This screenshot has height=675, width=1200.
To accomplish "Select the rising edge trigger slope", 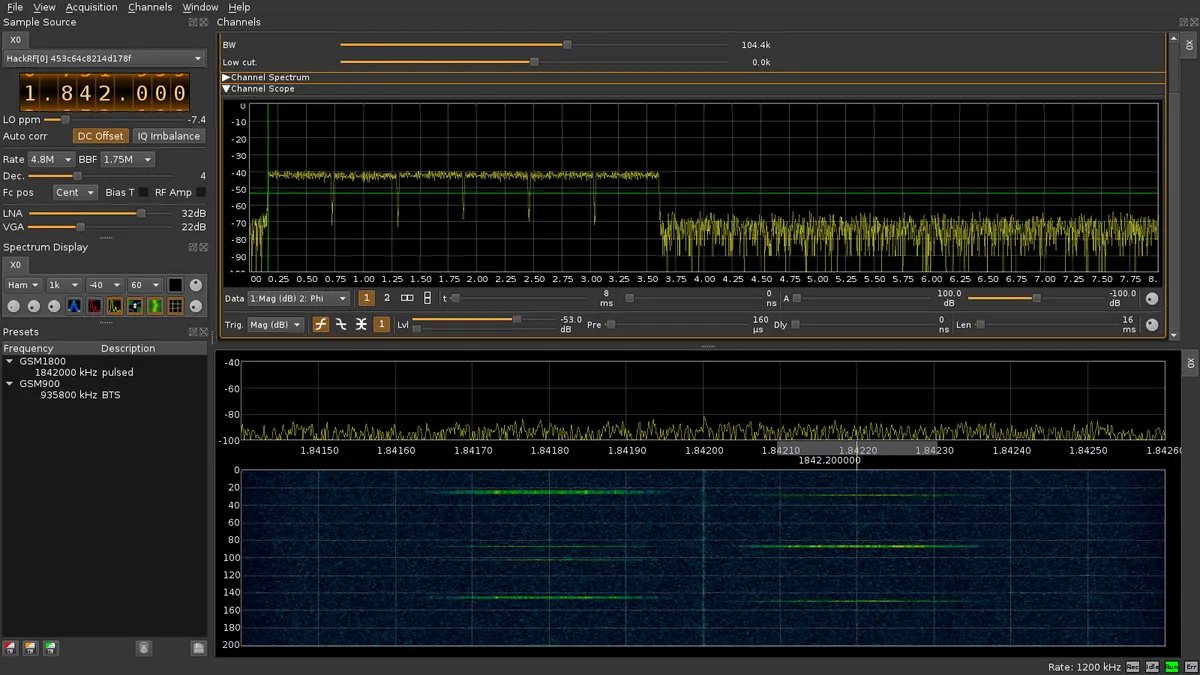I will click(320, 324).
